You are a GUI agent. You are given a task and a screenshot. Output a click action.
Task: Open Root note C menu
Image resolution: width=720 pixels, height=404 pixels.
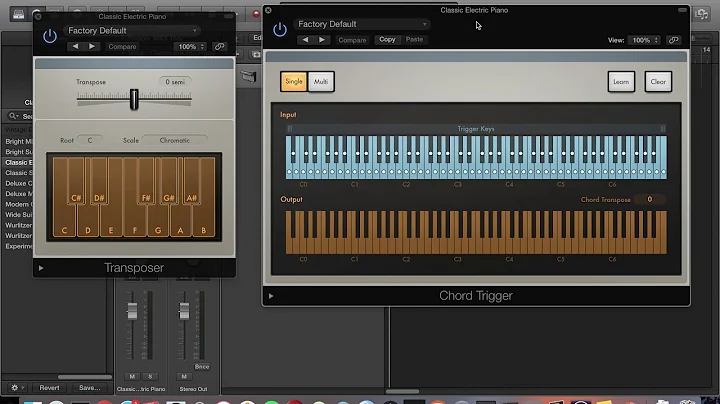point(90,140)
